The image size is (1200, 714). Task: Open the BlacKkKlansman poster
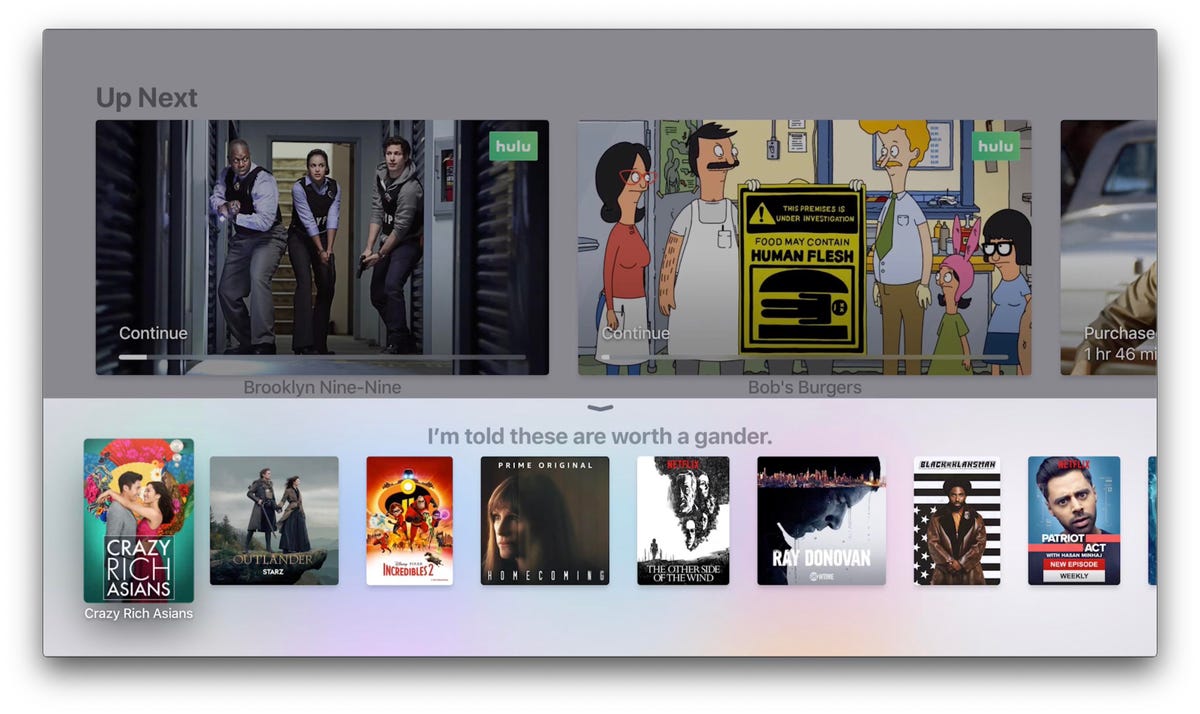(957, 520)
